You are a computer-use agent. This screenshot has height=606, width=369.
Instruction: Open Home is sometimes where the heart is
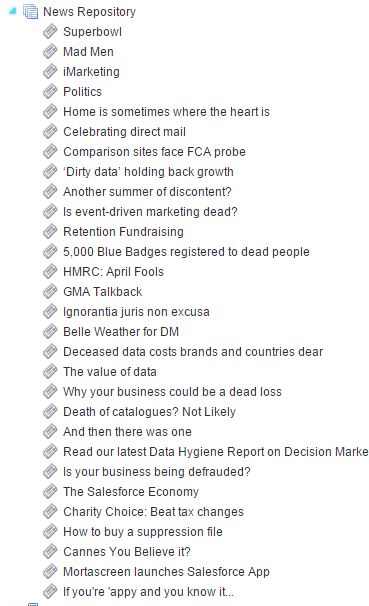[x=166, y=112]
